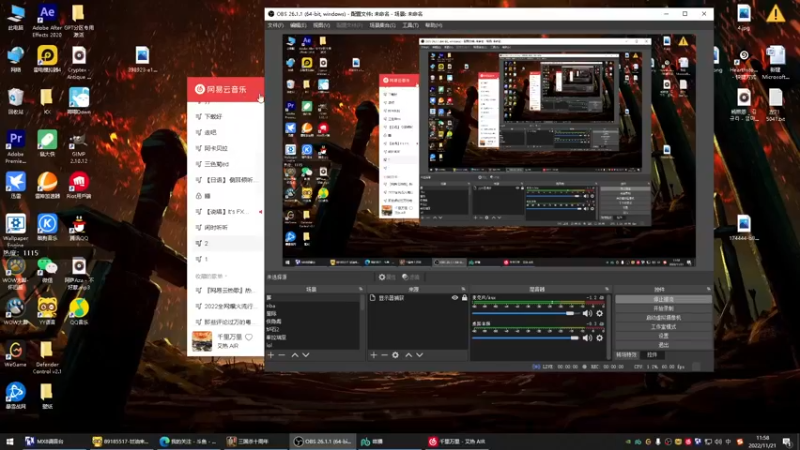Click the Windows Start button
The height and width of the screenshot is (450, 800).
click(9, 441)
